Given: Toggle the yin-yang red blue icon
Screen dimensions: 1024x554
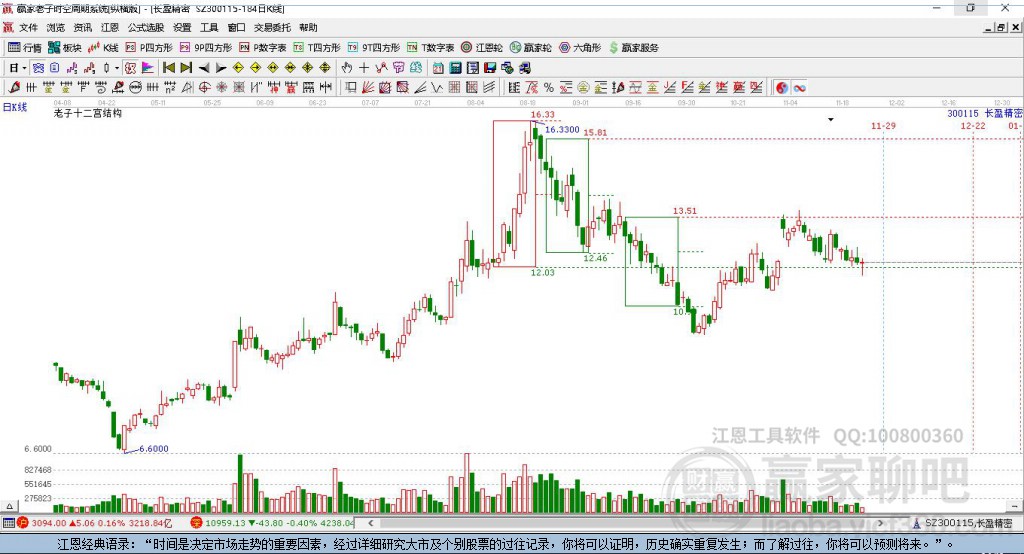Looking at the screenshot, I should pyautogui.click(x=782, y=88).
